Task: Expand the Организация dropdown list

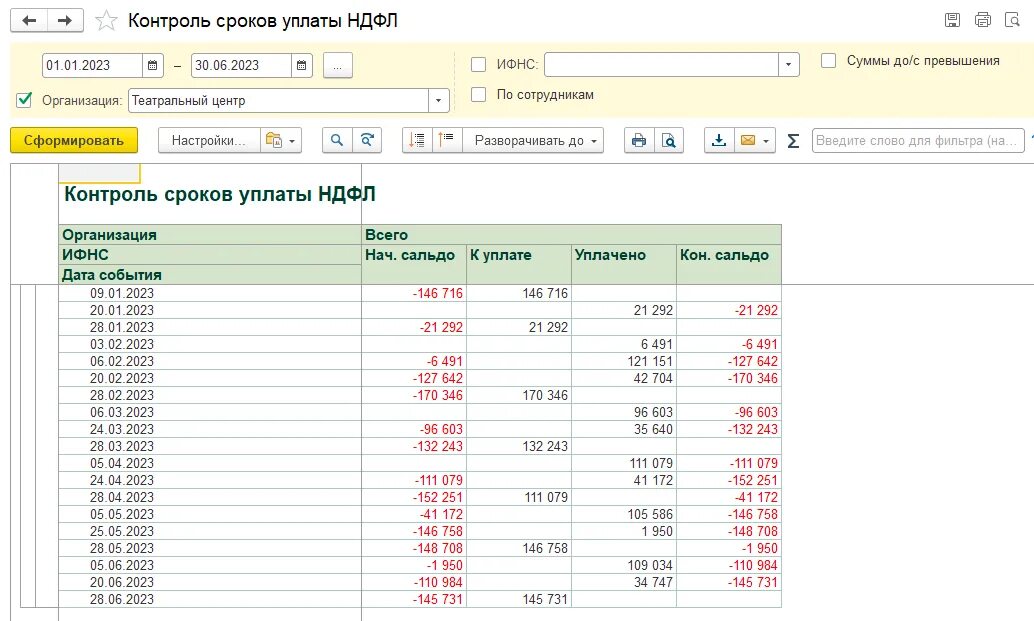Action: click(x=439, y=101)
